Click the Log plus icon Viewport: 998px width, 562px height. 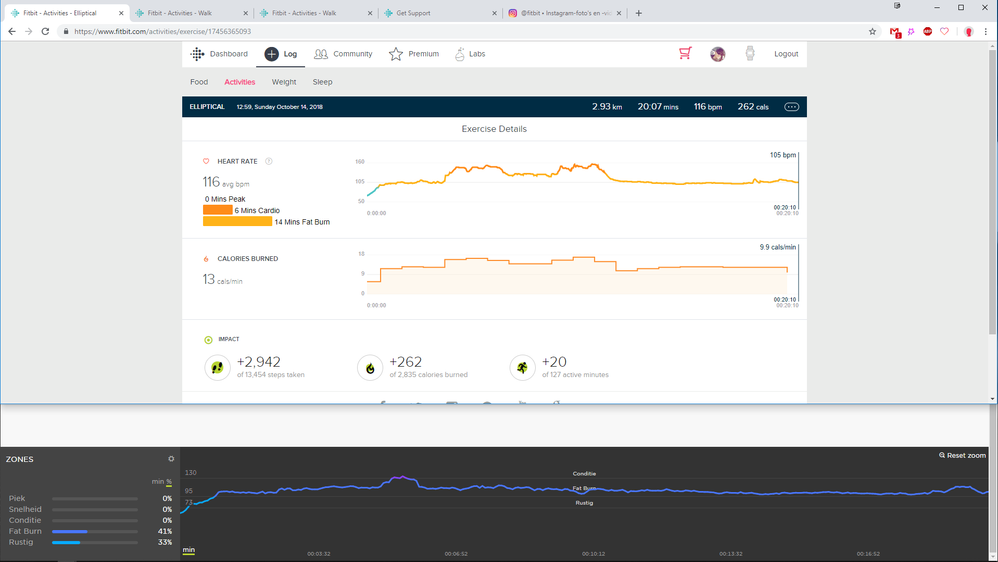tap(271, 54)
